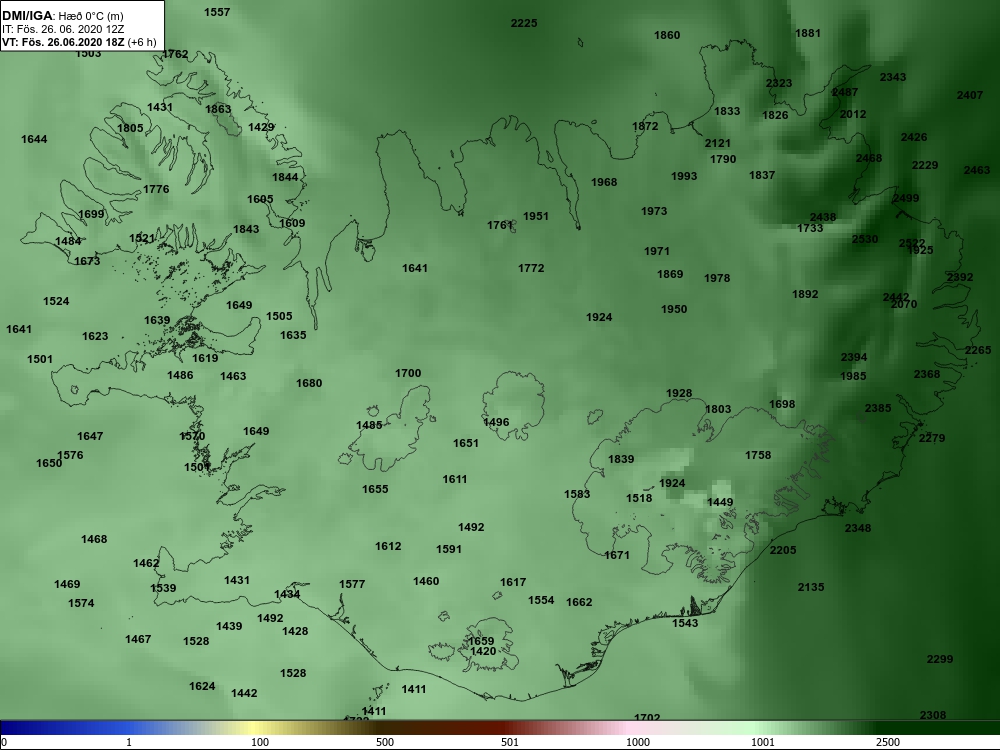Pick the offshore value 2299
This screenshot has width=1000, height=750.
[x=940, y=659]
